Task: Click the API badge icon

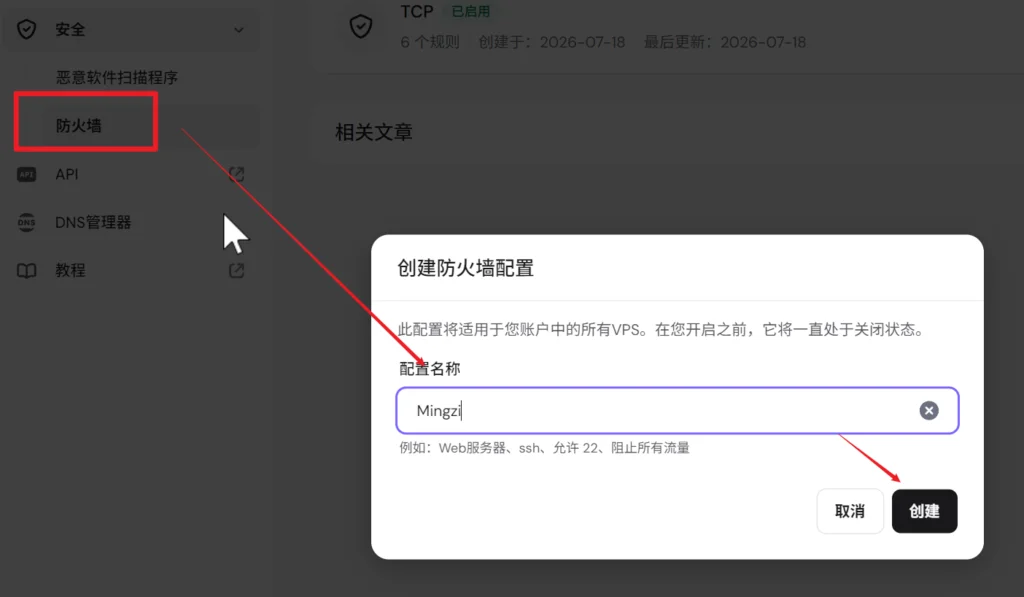Action: (x=26, y=174)
